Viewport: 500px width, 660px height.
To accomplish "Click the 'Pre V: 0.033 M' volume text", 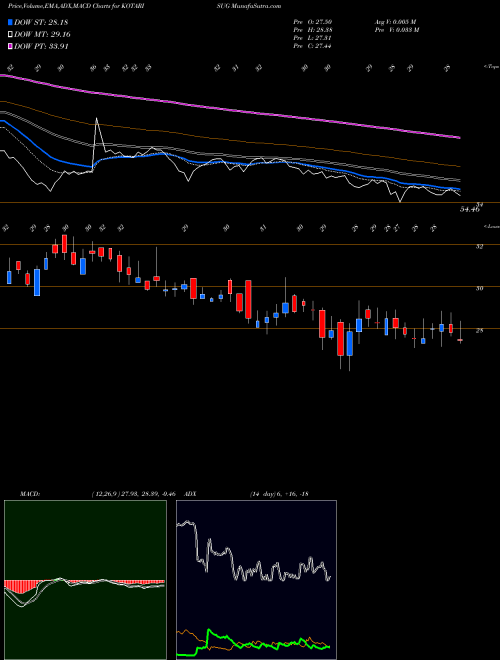I will [x=396, y=30].
